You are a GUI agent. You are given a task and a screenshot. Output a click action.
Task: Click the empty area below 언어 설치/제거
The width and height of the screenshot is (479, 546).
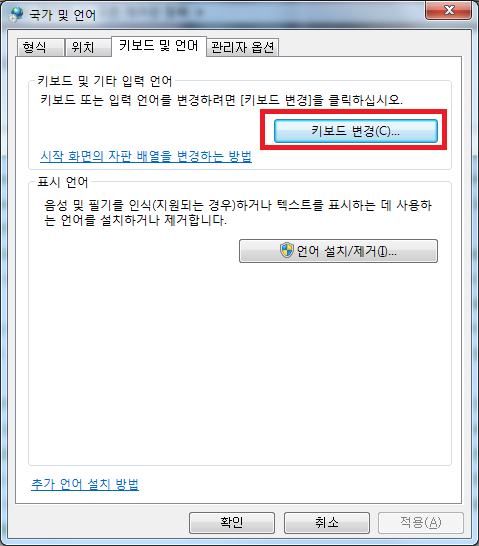click(x=240, y=362)
